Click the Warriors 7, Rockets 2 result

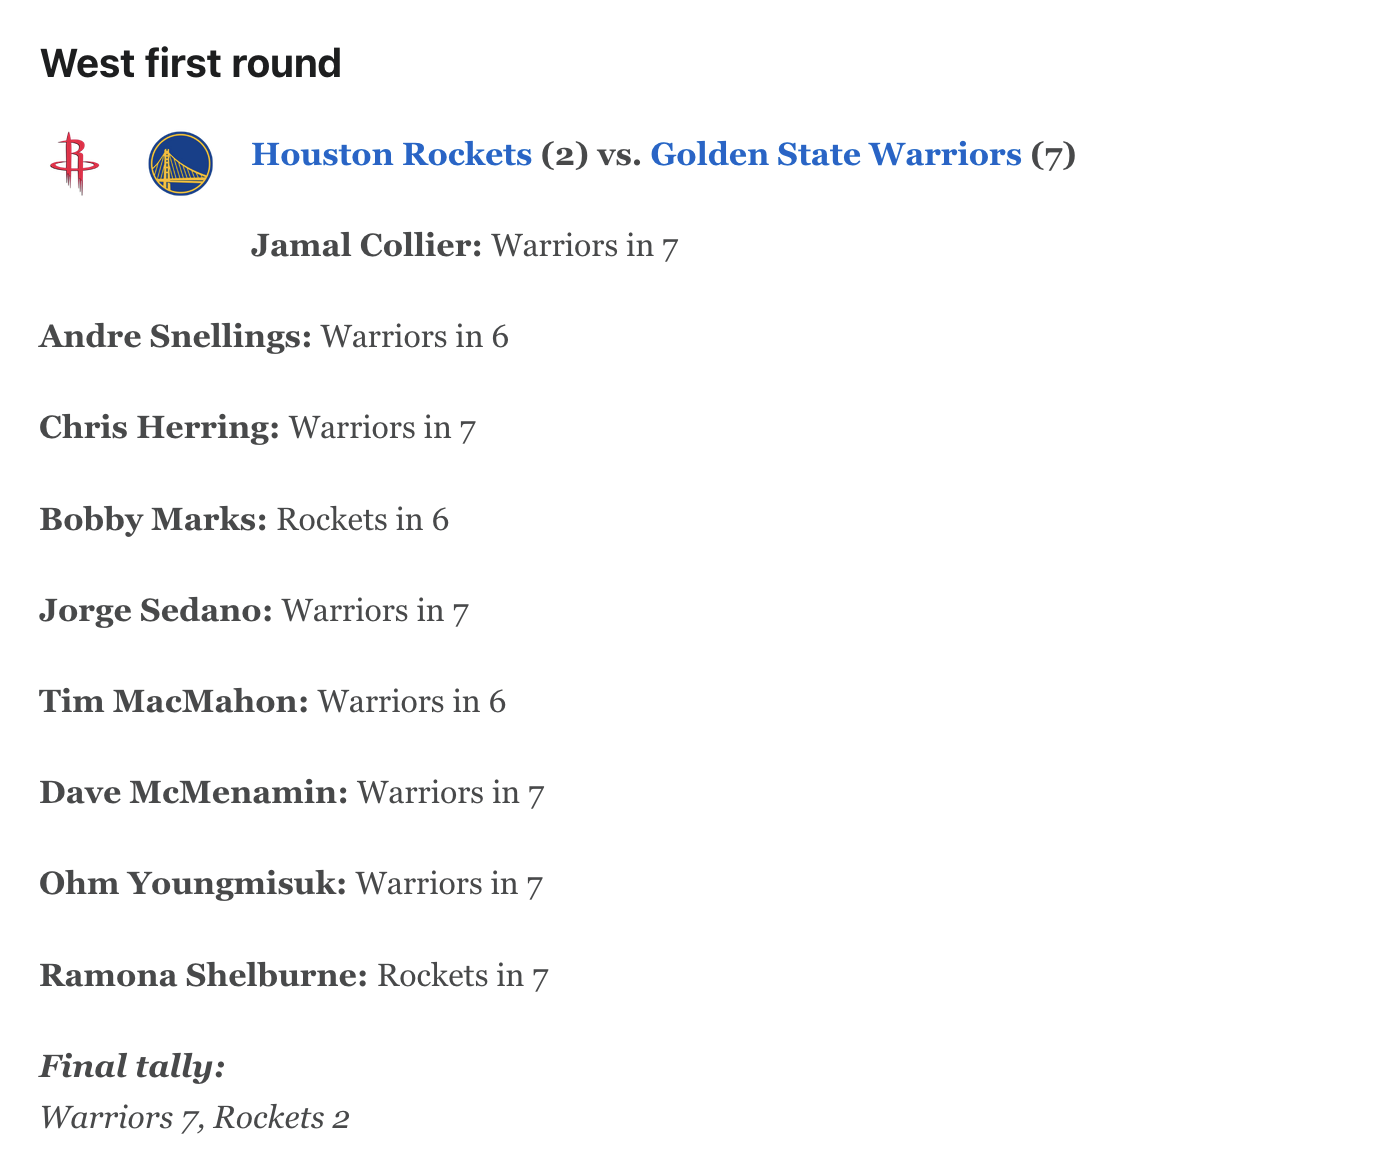tap(195, 1118)
